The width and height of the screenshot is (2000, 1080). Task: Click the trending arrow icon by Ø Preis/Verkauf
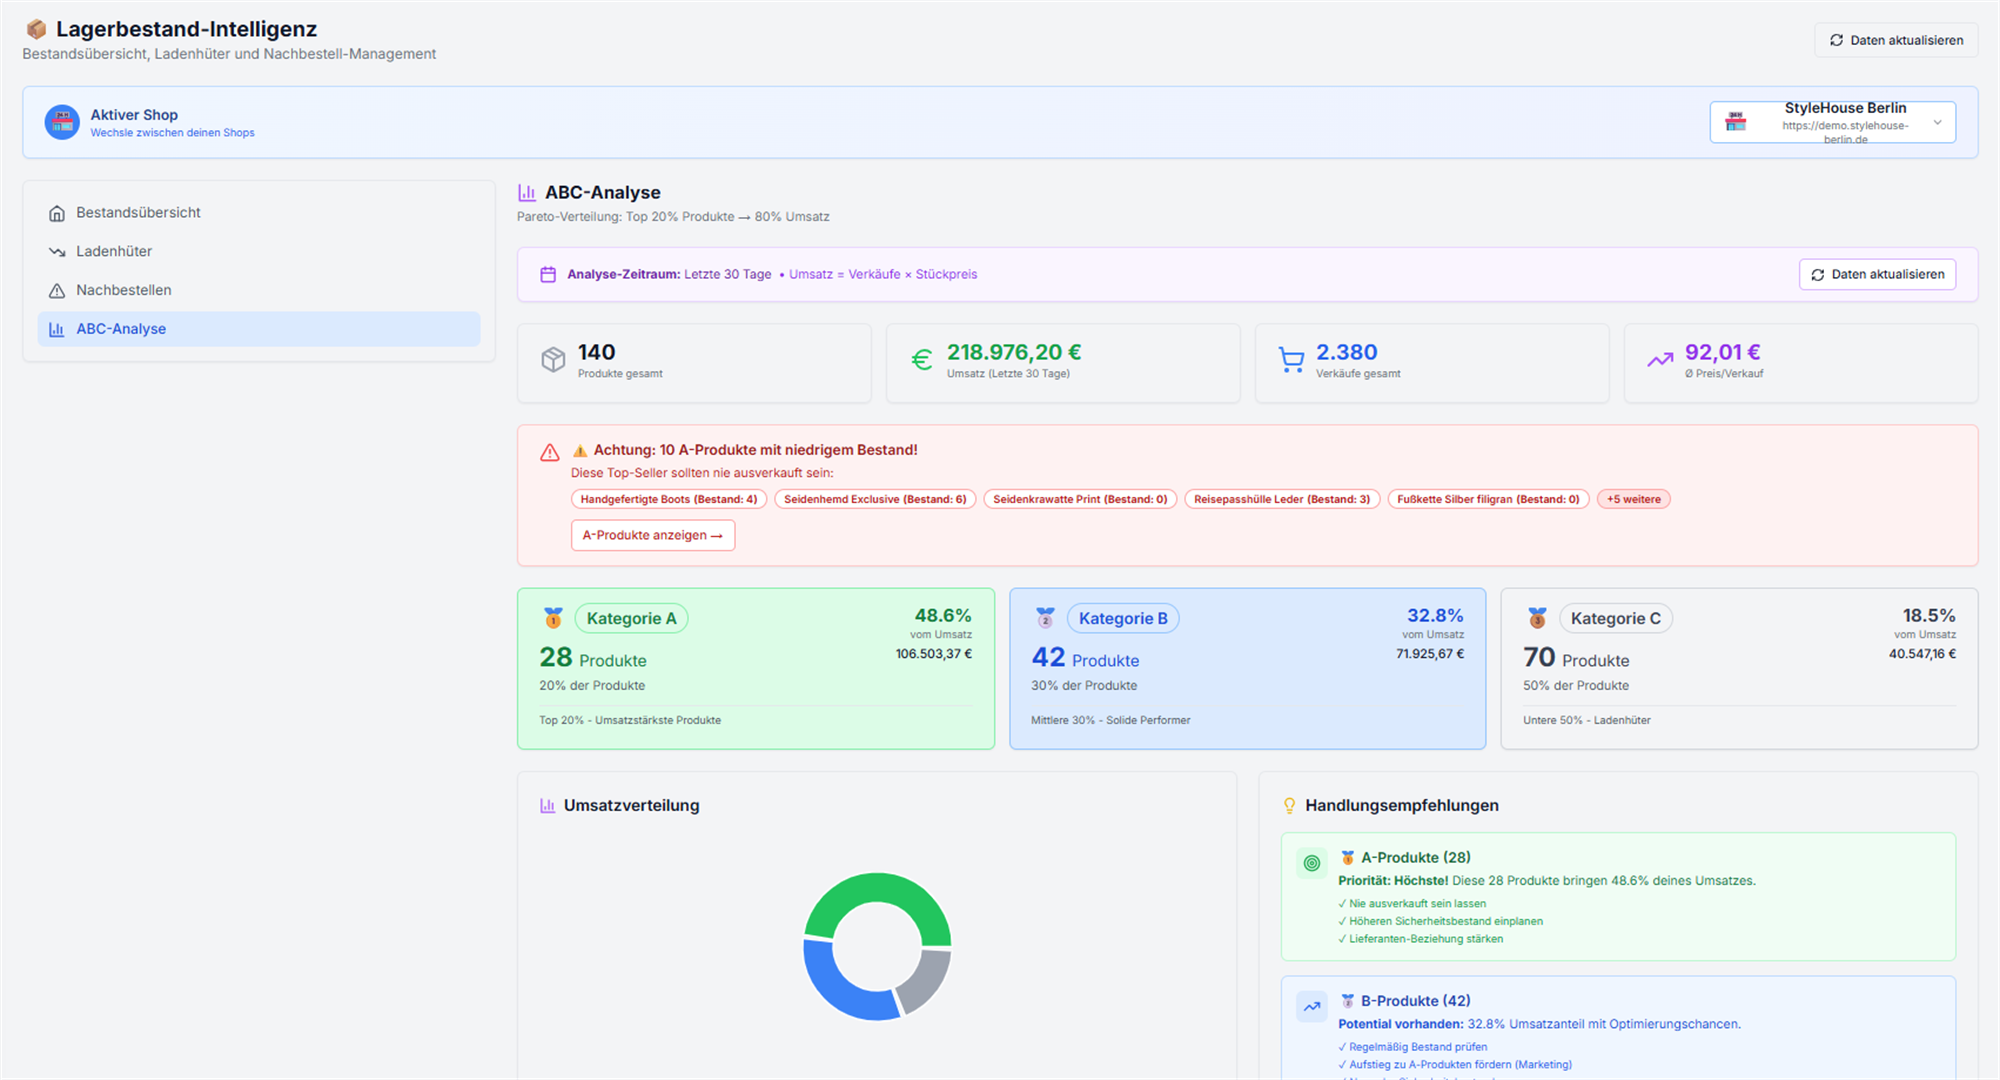pos(1660,360)
